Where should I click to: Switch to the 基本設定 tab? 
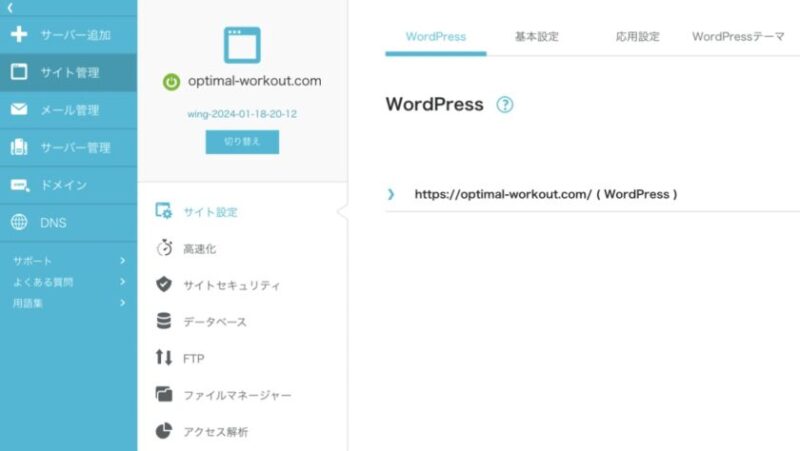pos(537,37)
